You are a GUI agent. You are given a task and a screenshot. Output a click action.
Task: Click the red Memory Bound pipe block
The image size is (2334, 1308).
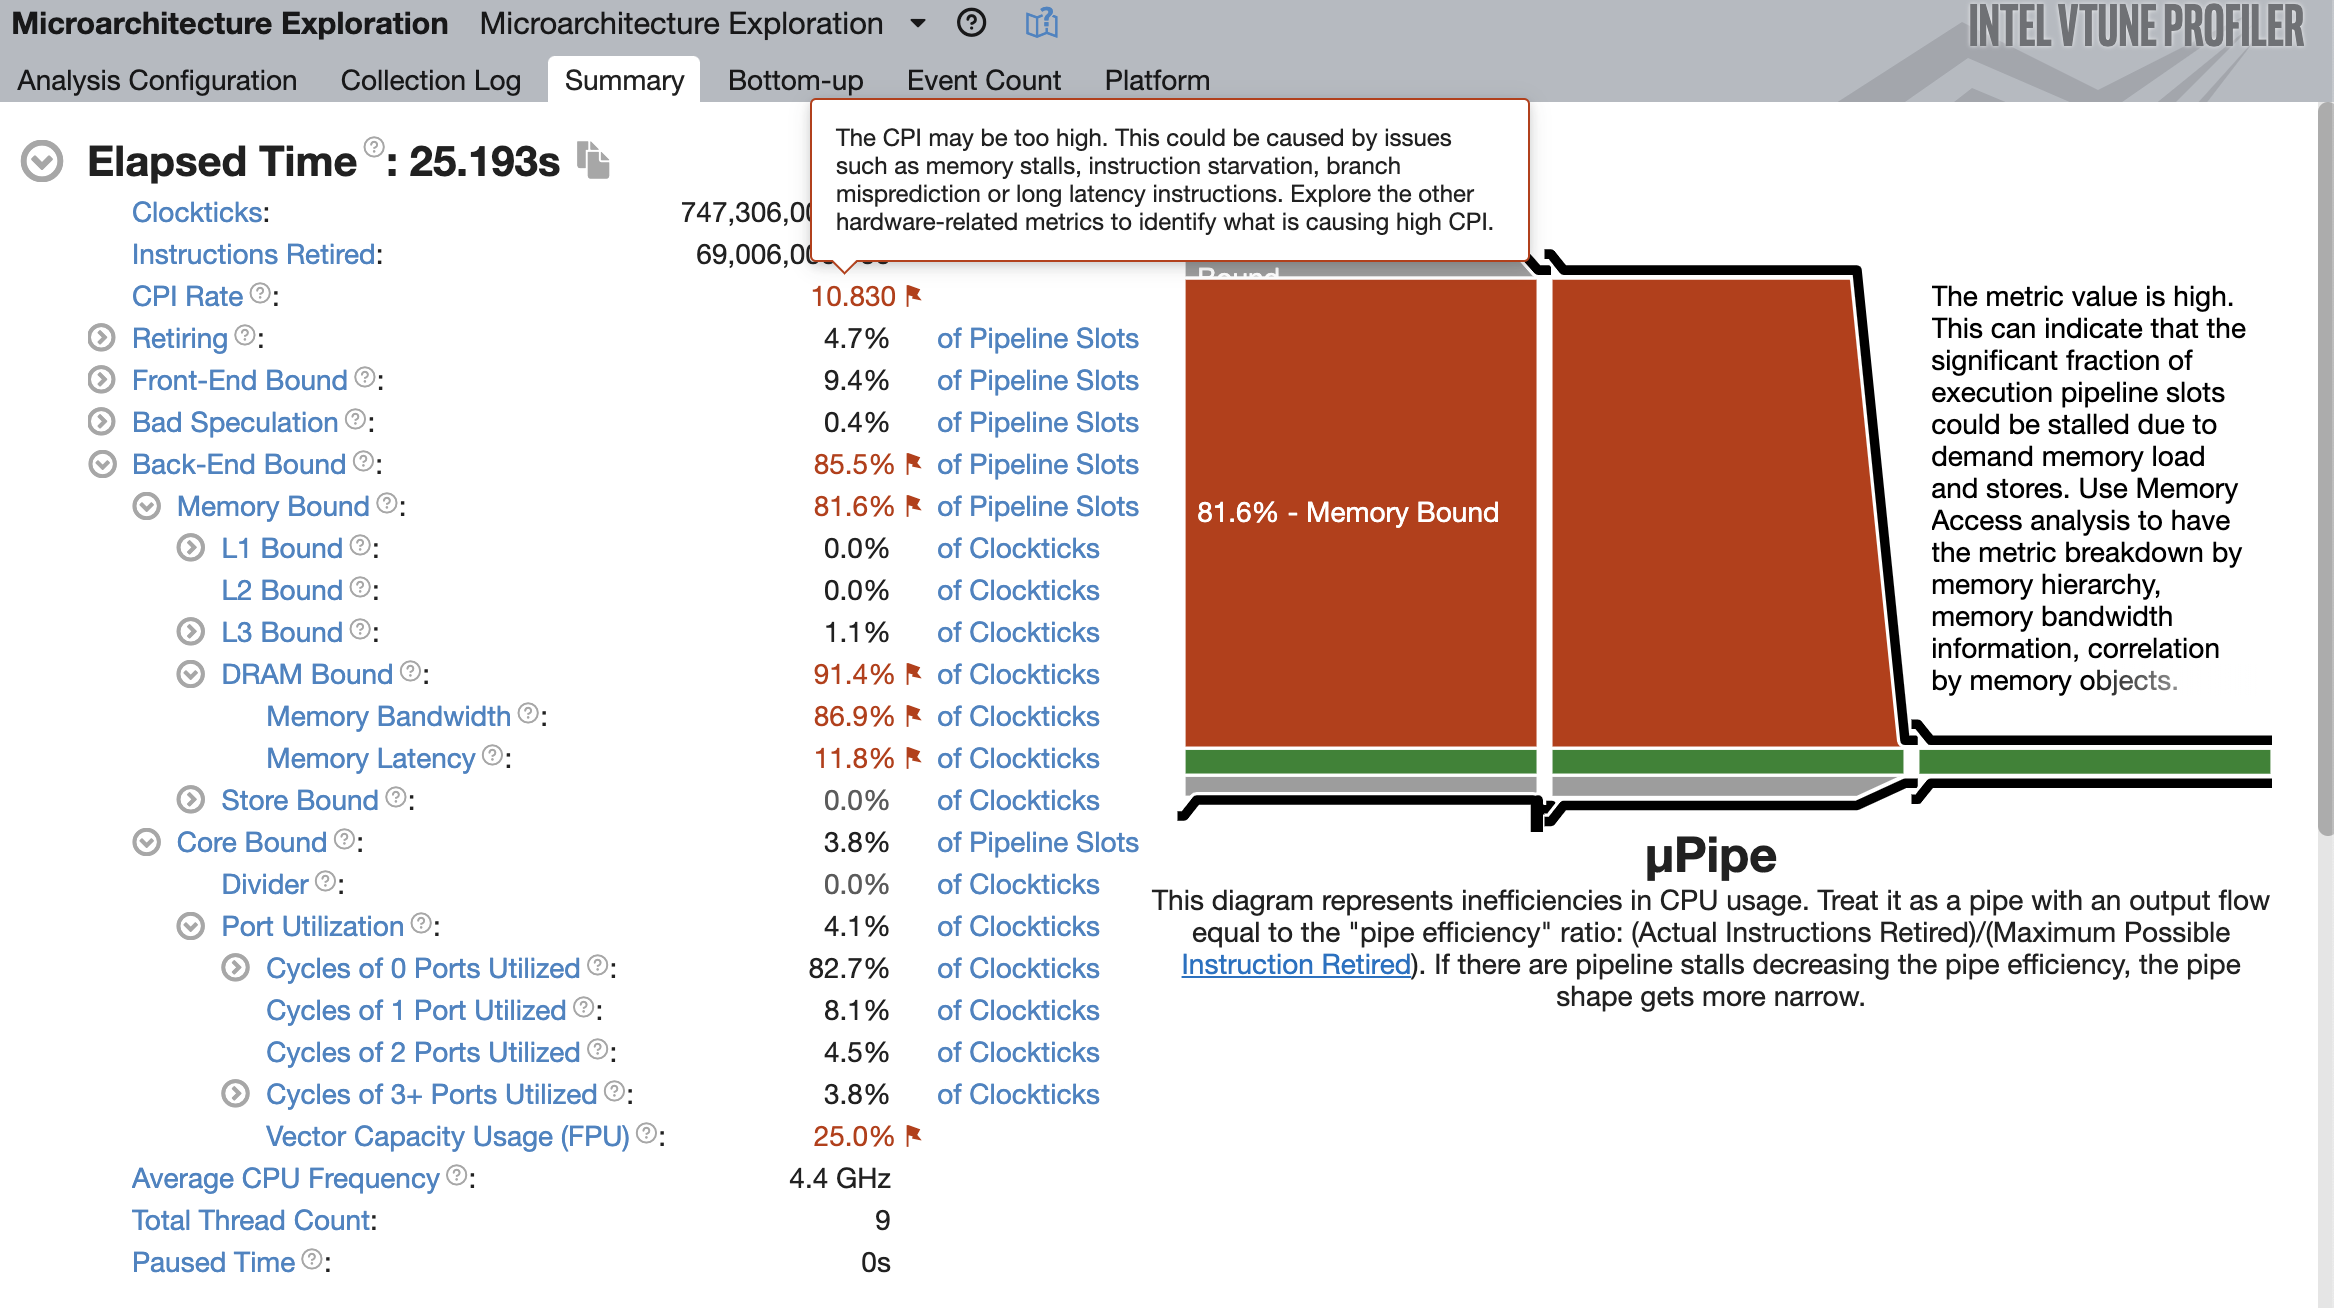(x=1360, y=600)
